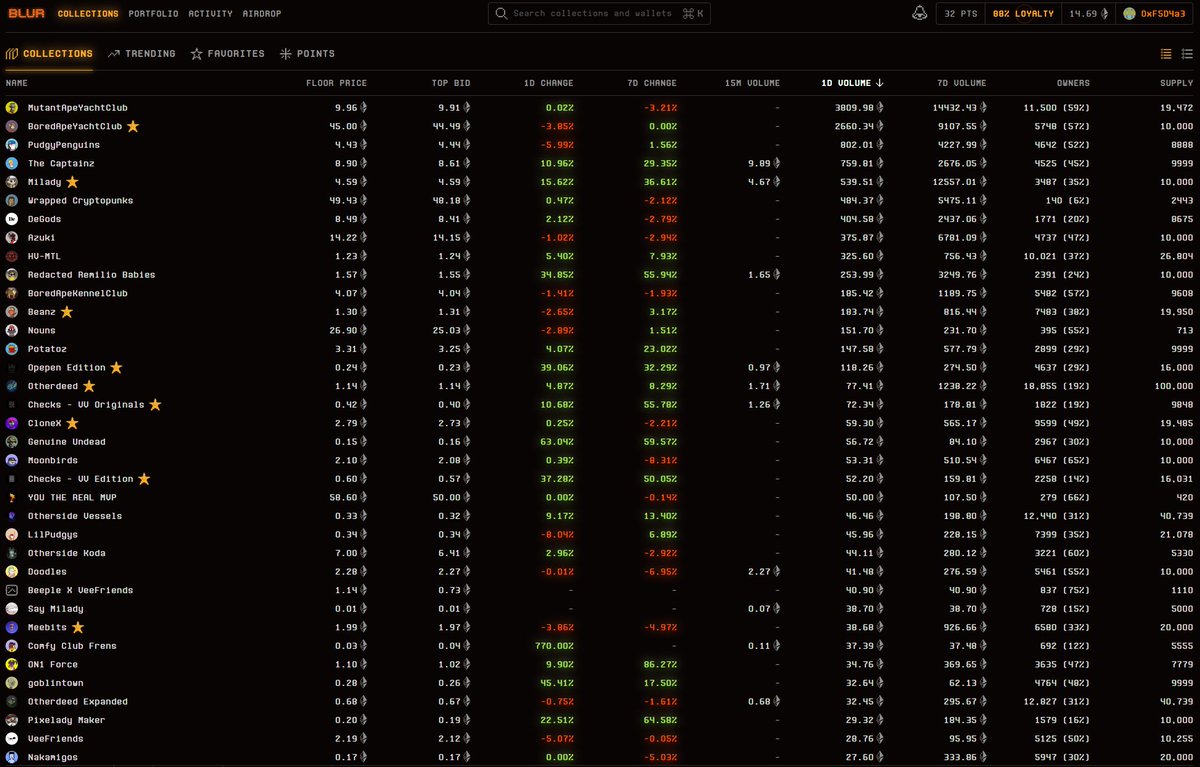Sort by the SUPPLY column header

(1176, 83)
